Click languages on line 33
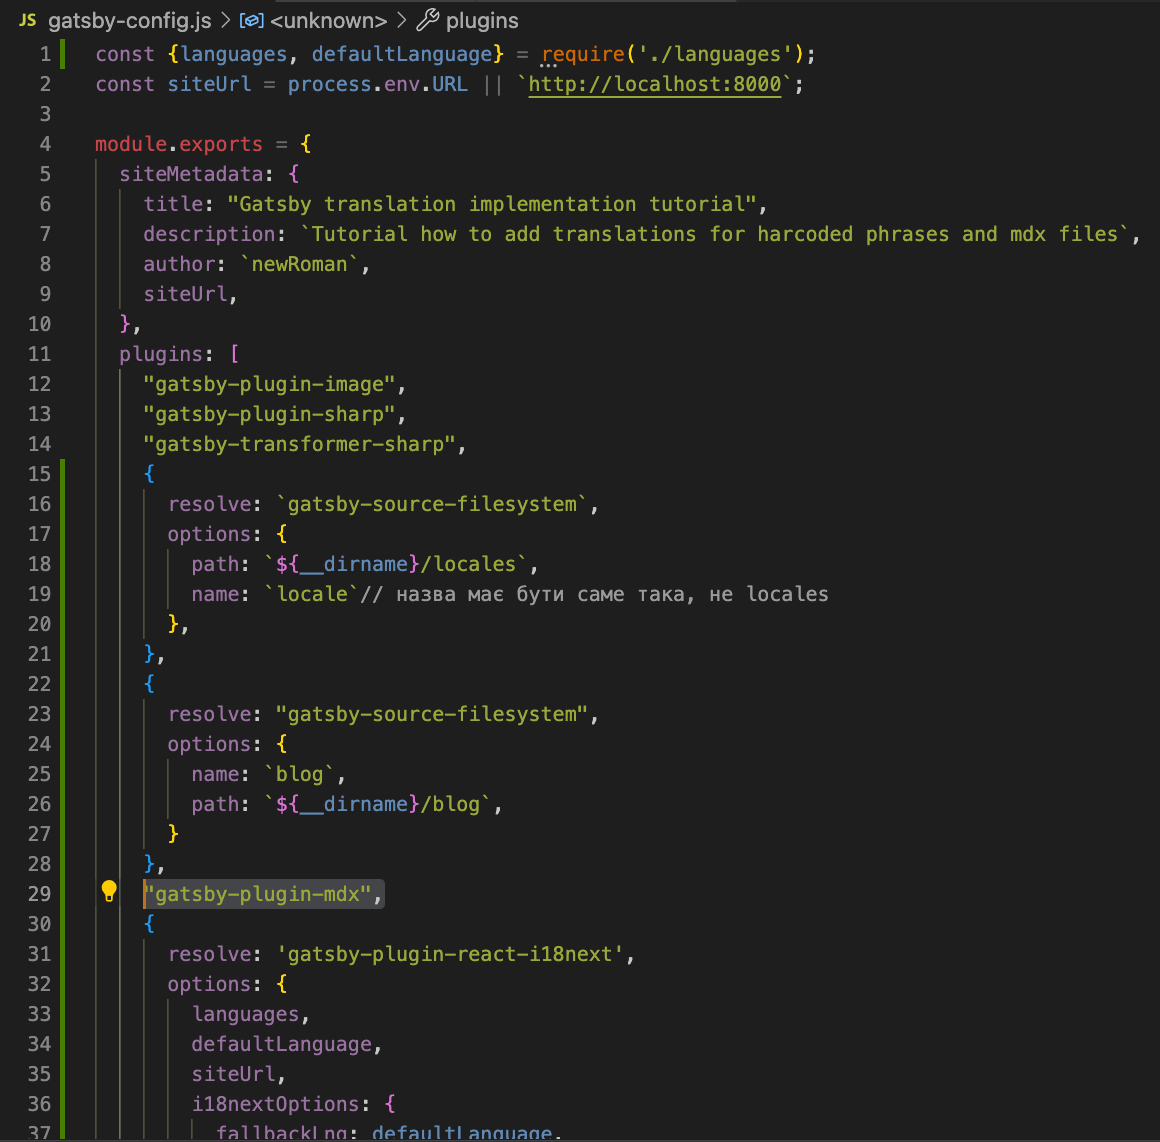1160x1142 pixels. pos(246,1014)
